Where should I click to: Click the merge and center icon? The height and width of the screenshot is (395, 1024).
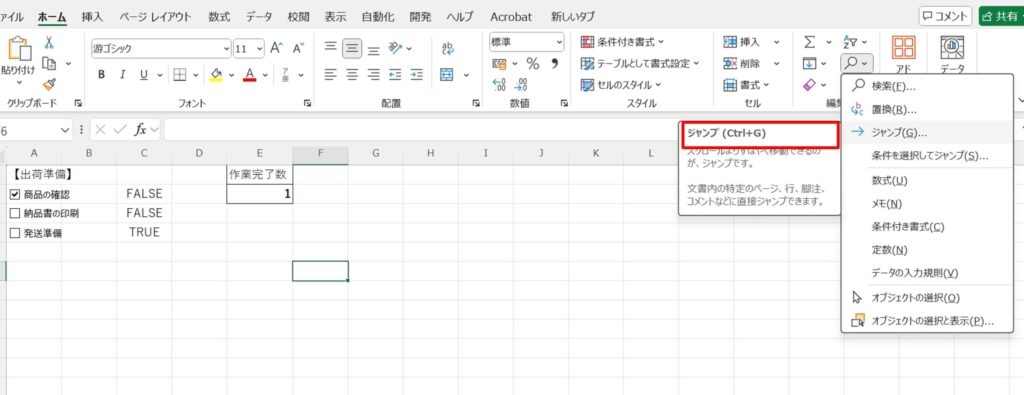pos(447,74)
